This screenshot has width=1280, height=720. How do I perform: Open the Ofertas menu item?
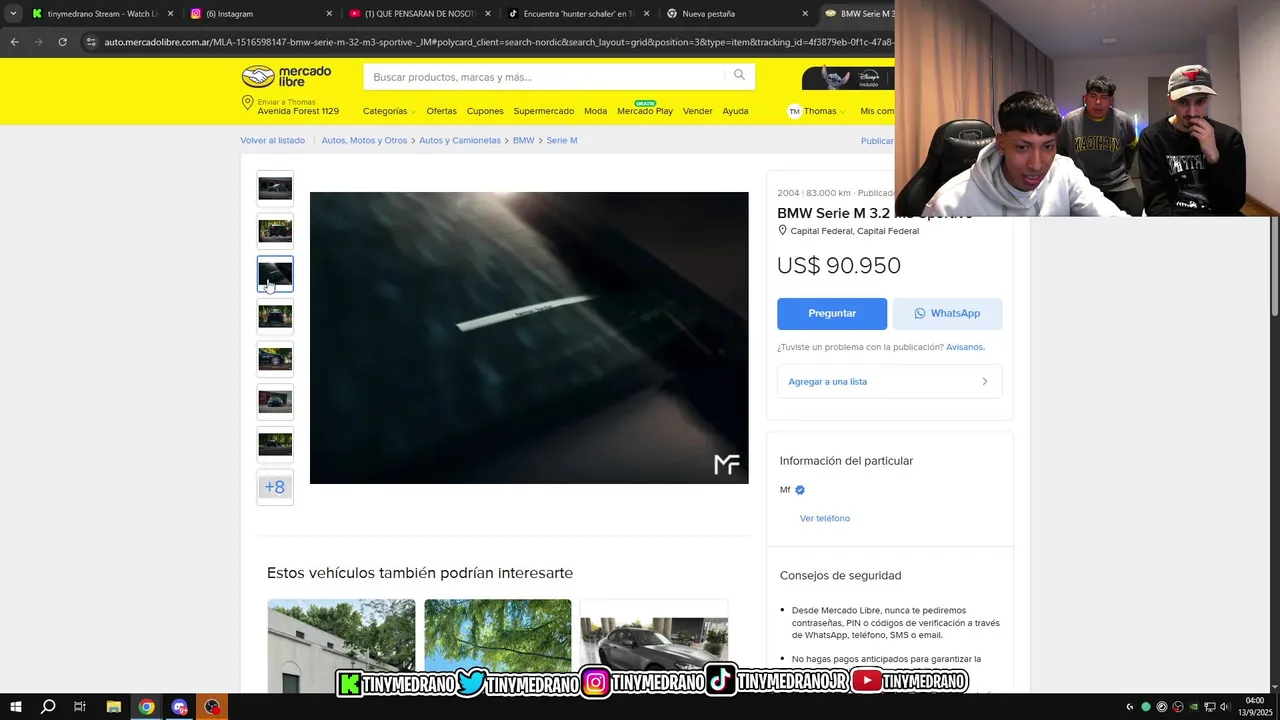tap(441, 111)
